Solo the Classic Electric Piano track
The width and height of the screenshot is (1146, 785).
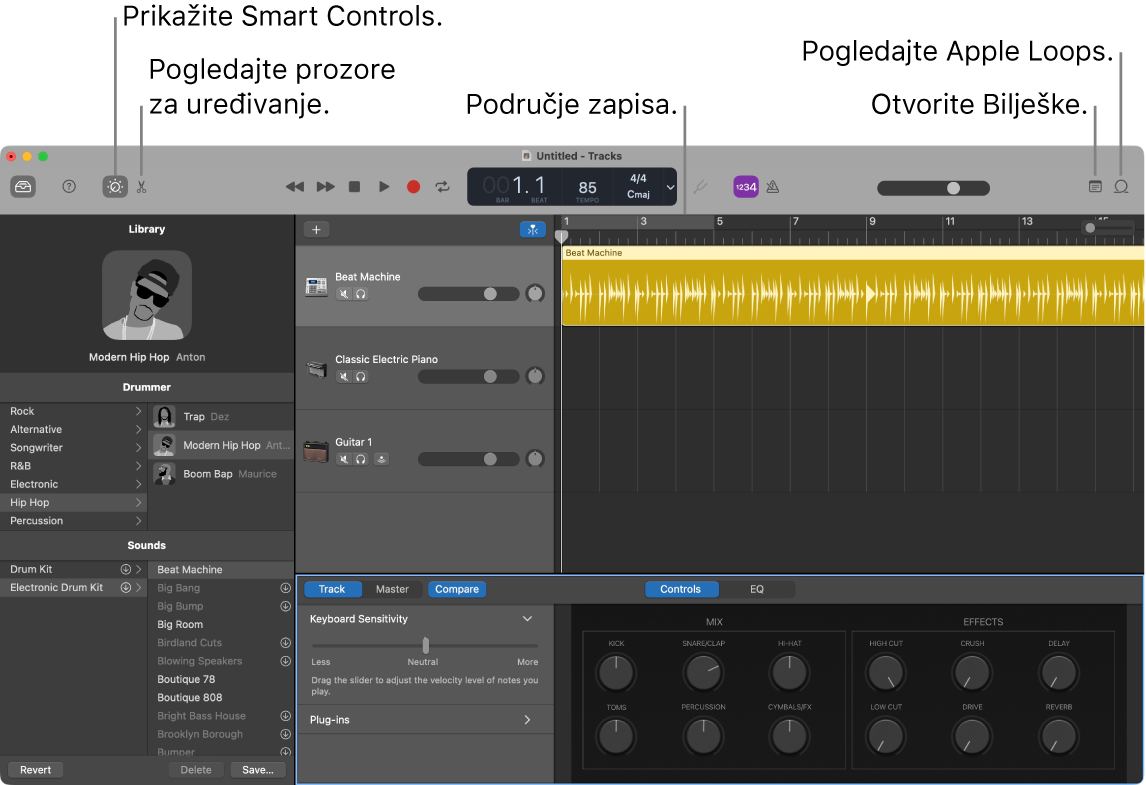pos(361,376)
